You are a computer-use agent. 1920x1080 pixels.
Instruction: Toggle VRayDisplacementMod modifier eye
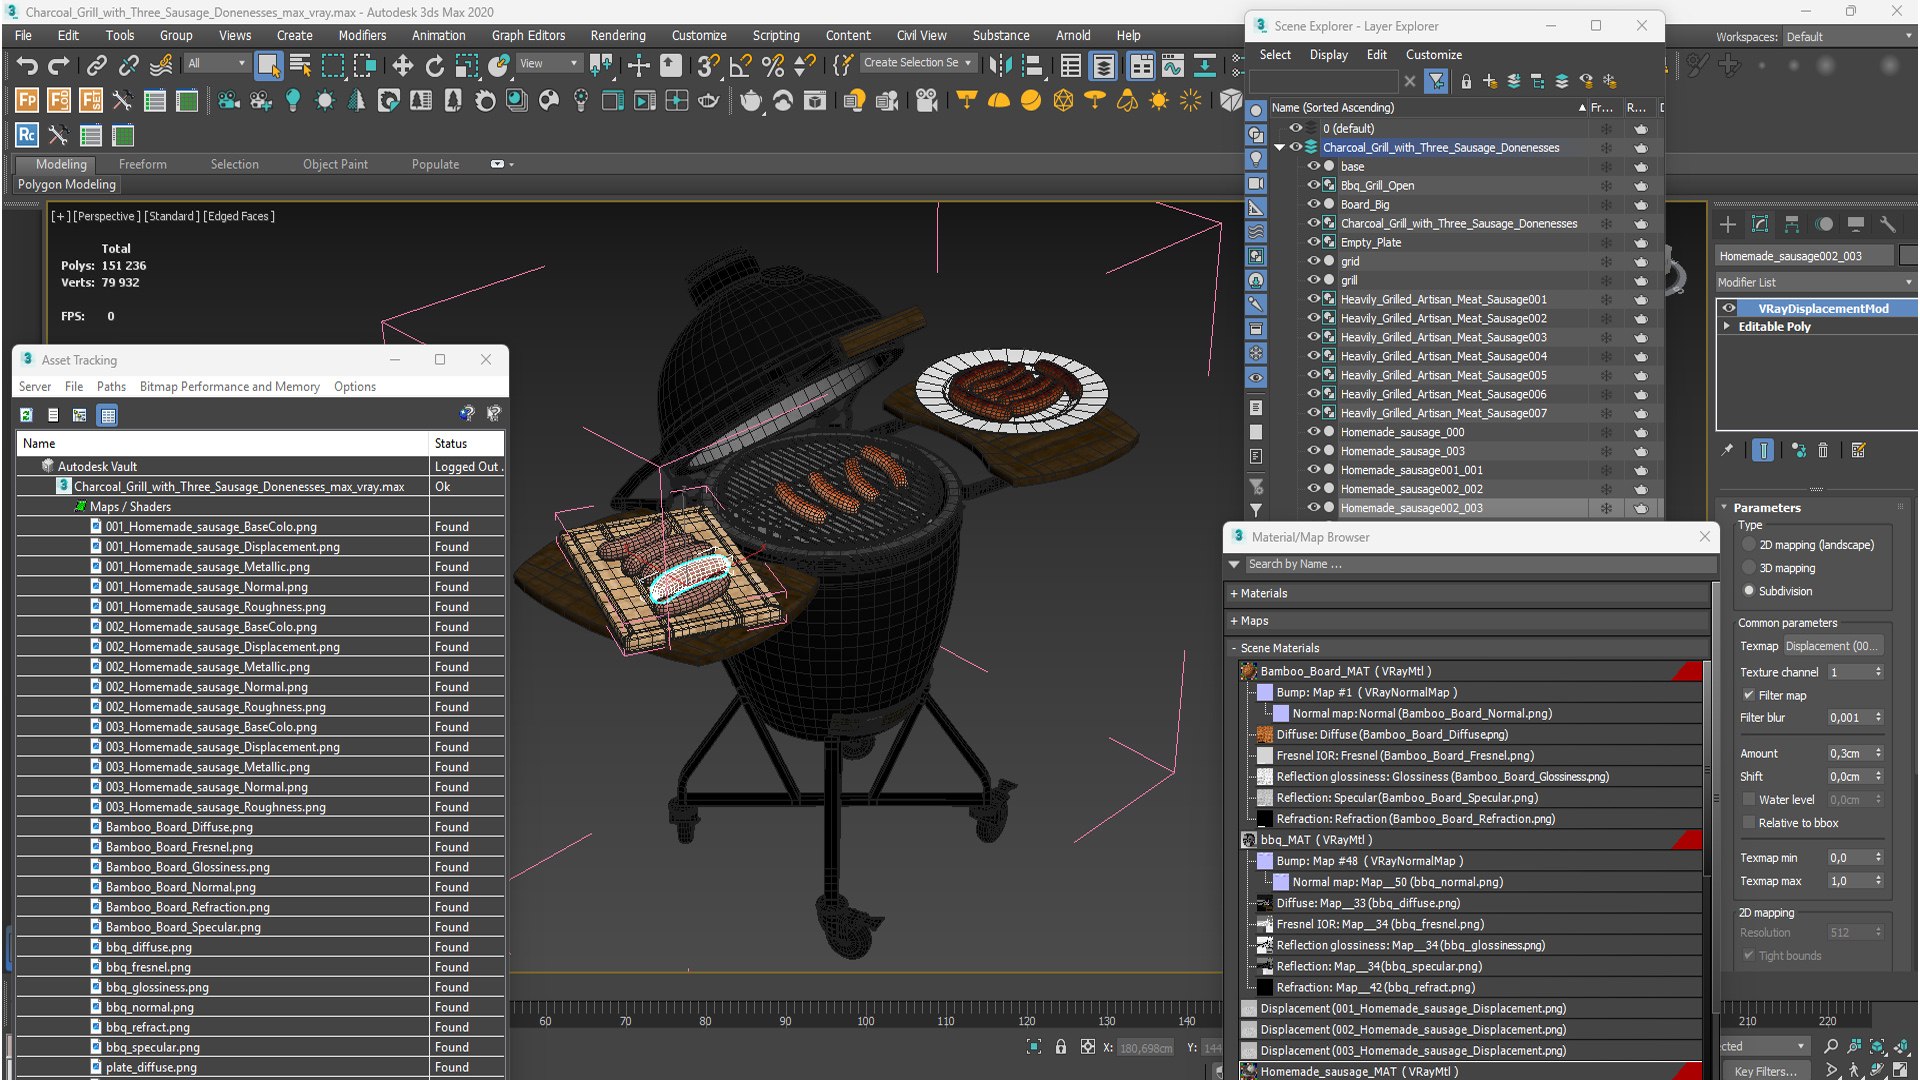(x=1729, y=308)
